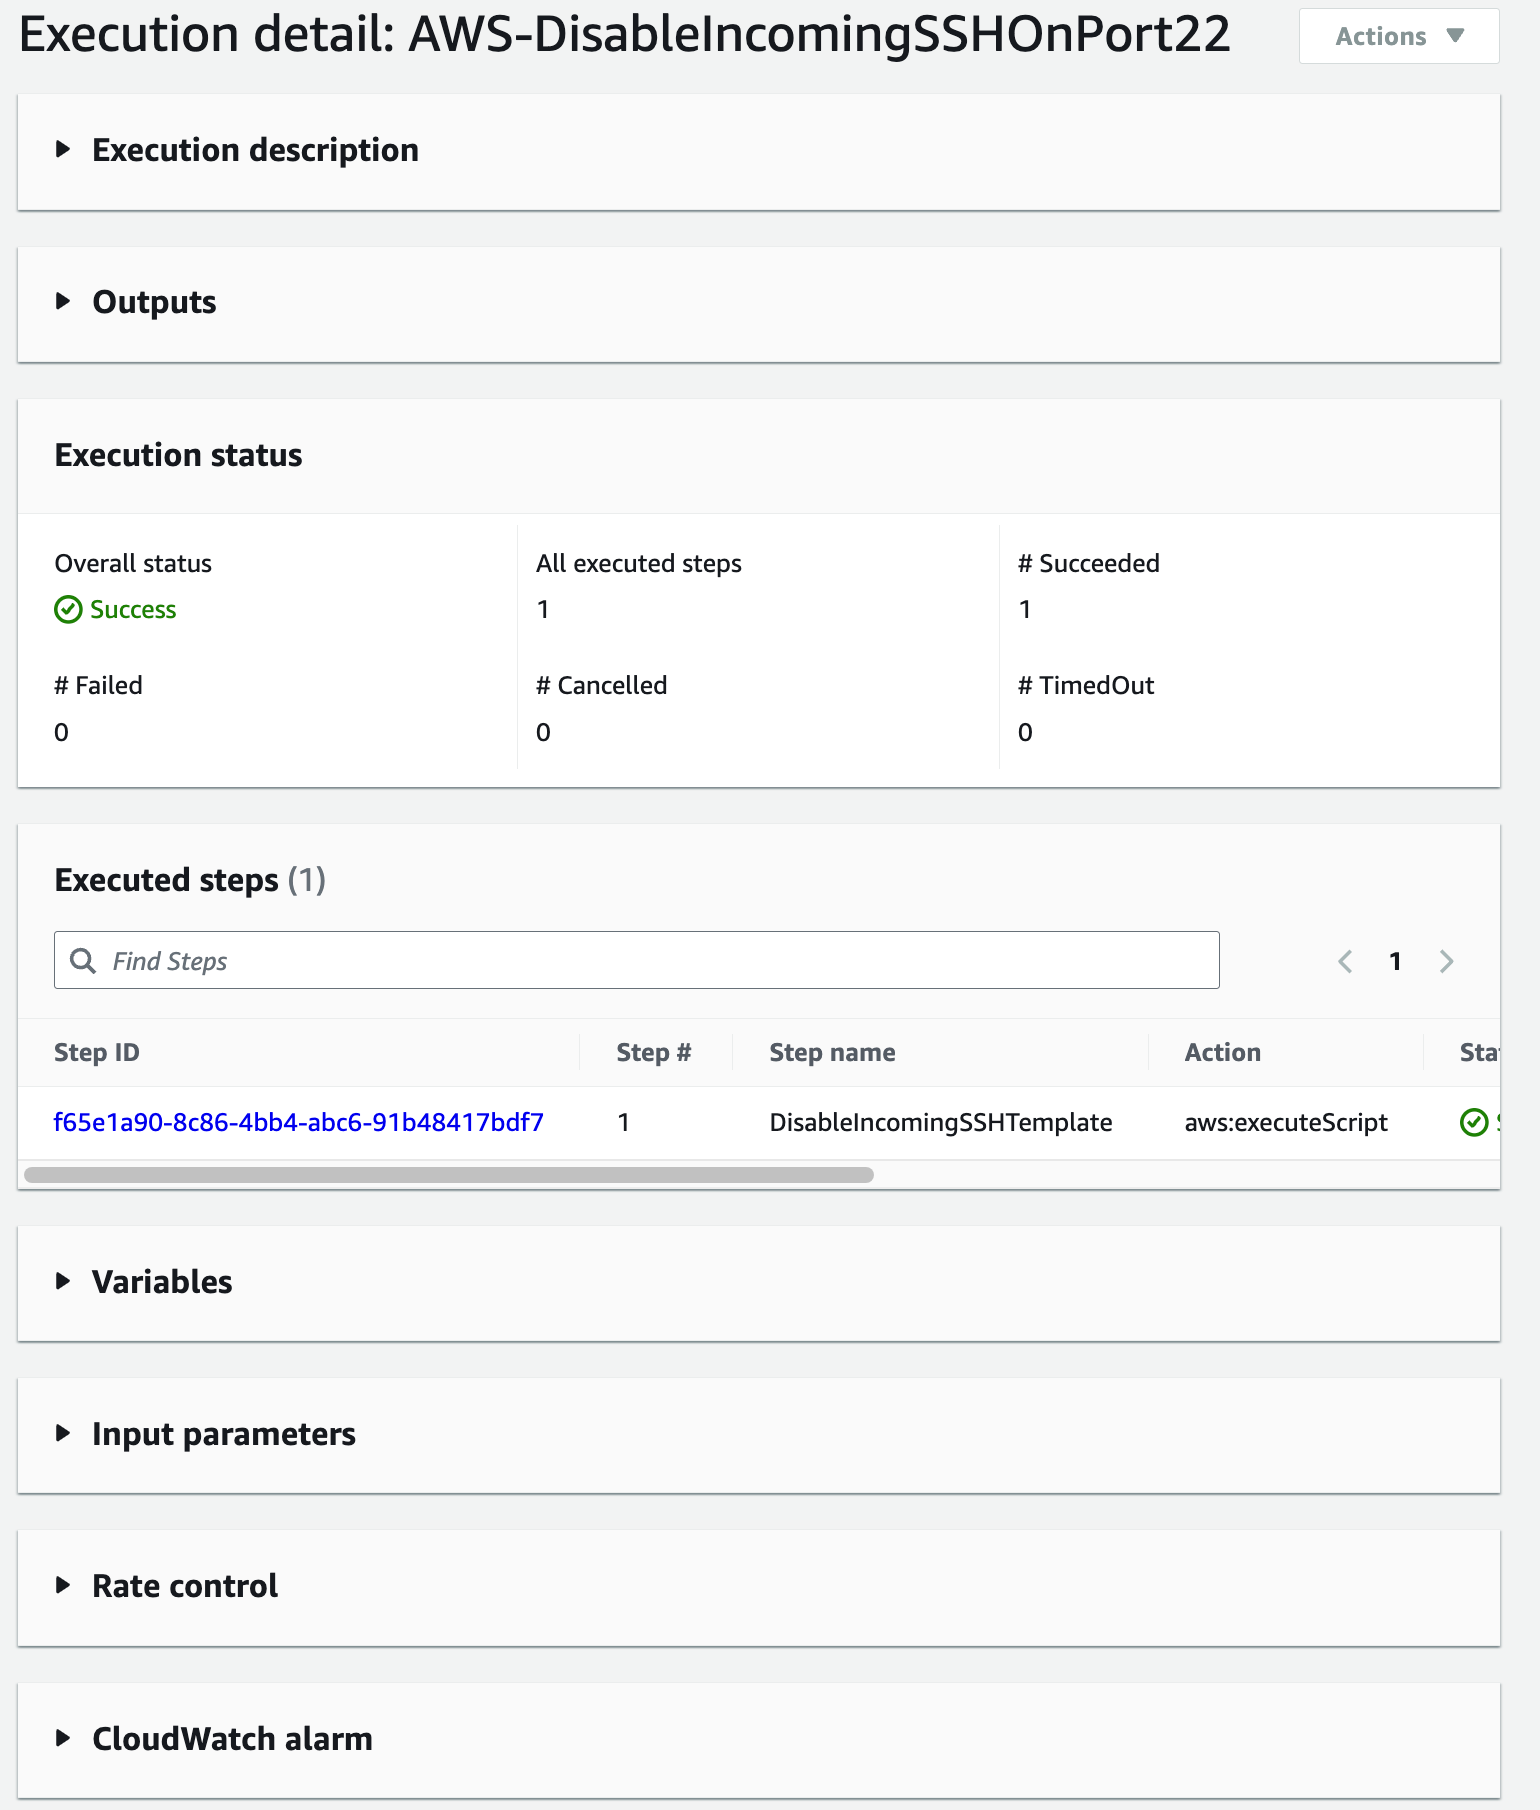
Task: Click the green Success status icon under Overall status
Action: click(x=68, y=609)
